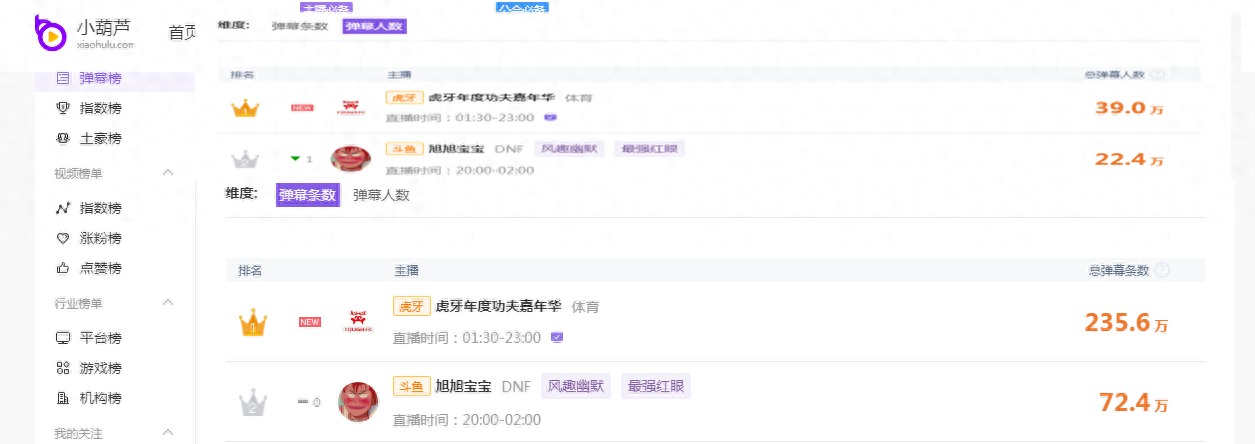Click purple icon after 01:30-23:00 in 235.6万 row
1255x444 pixels.
(x=558, y=337)
